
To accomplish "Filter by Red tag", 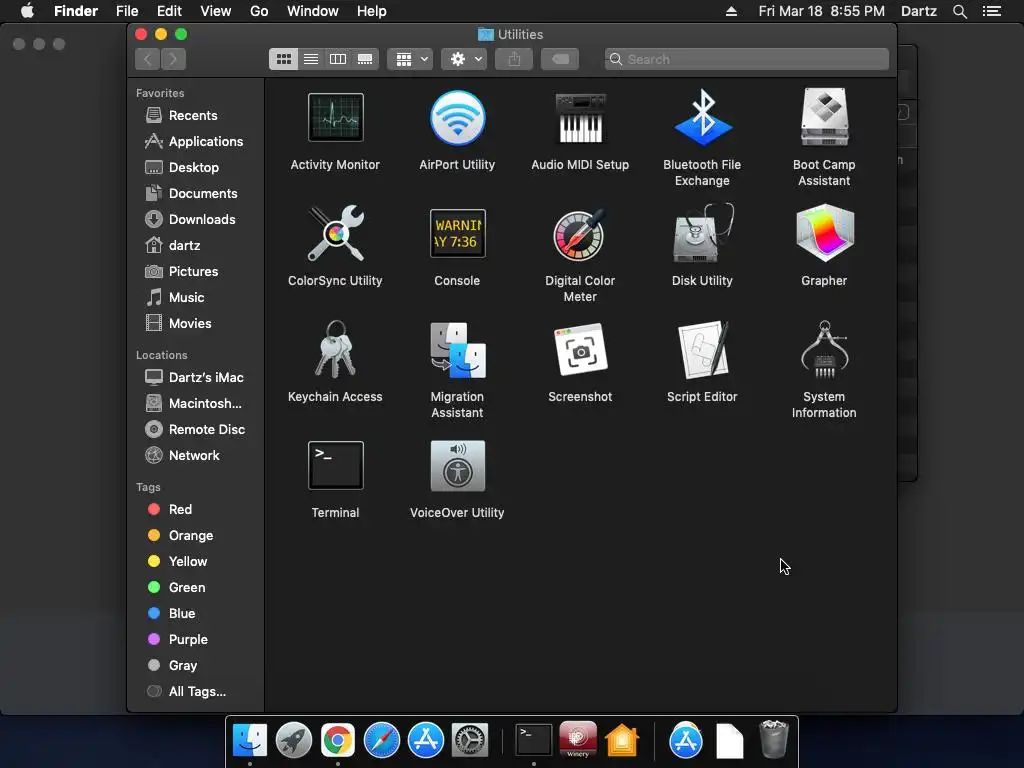I will click(180, 510).
